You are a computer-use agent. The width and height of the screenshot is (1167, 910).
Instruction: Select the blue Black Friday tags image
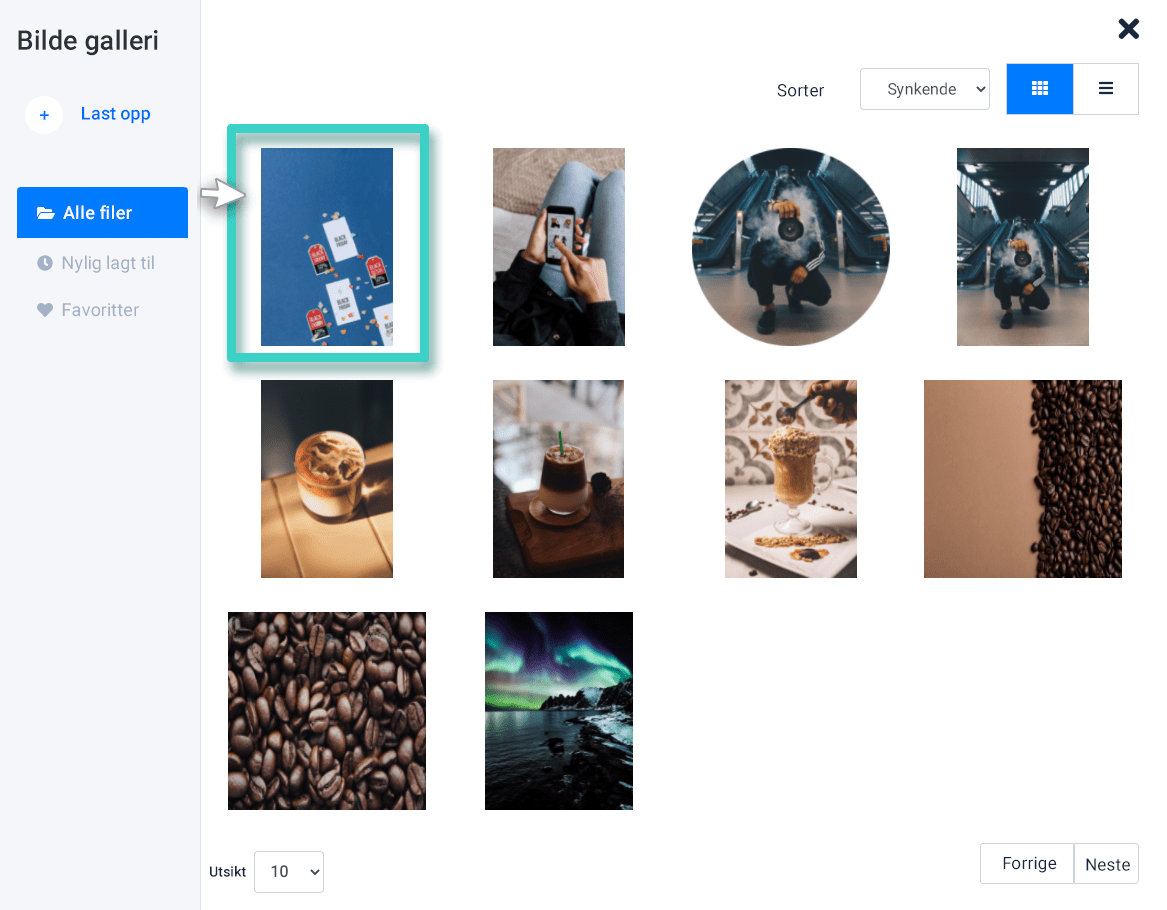[x=327, y=247]
